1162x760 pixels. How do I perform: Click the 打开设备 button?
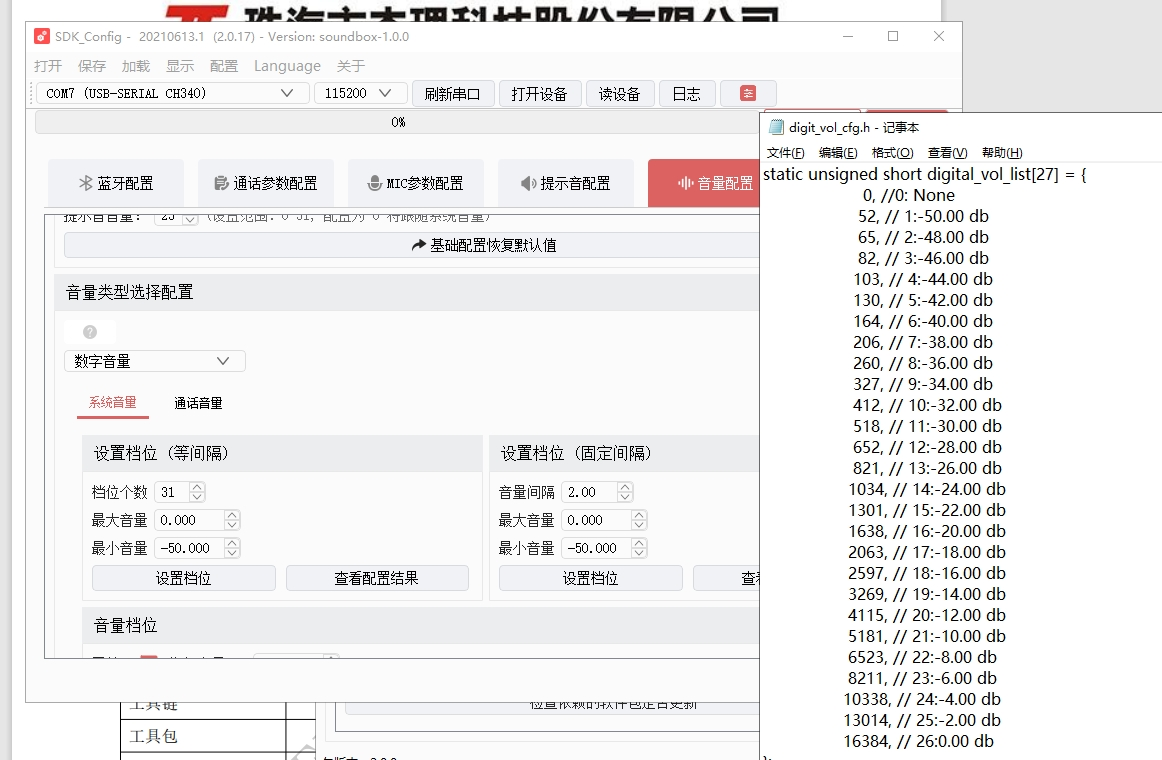pyautogui.click(x=539, y=93)
